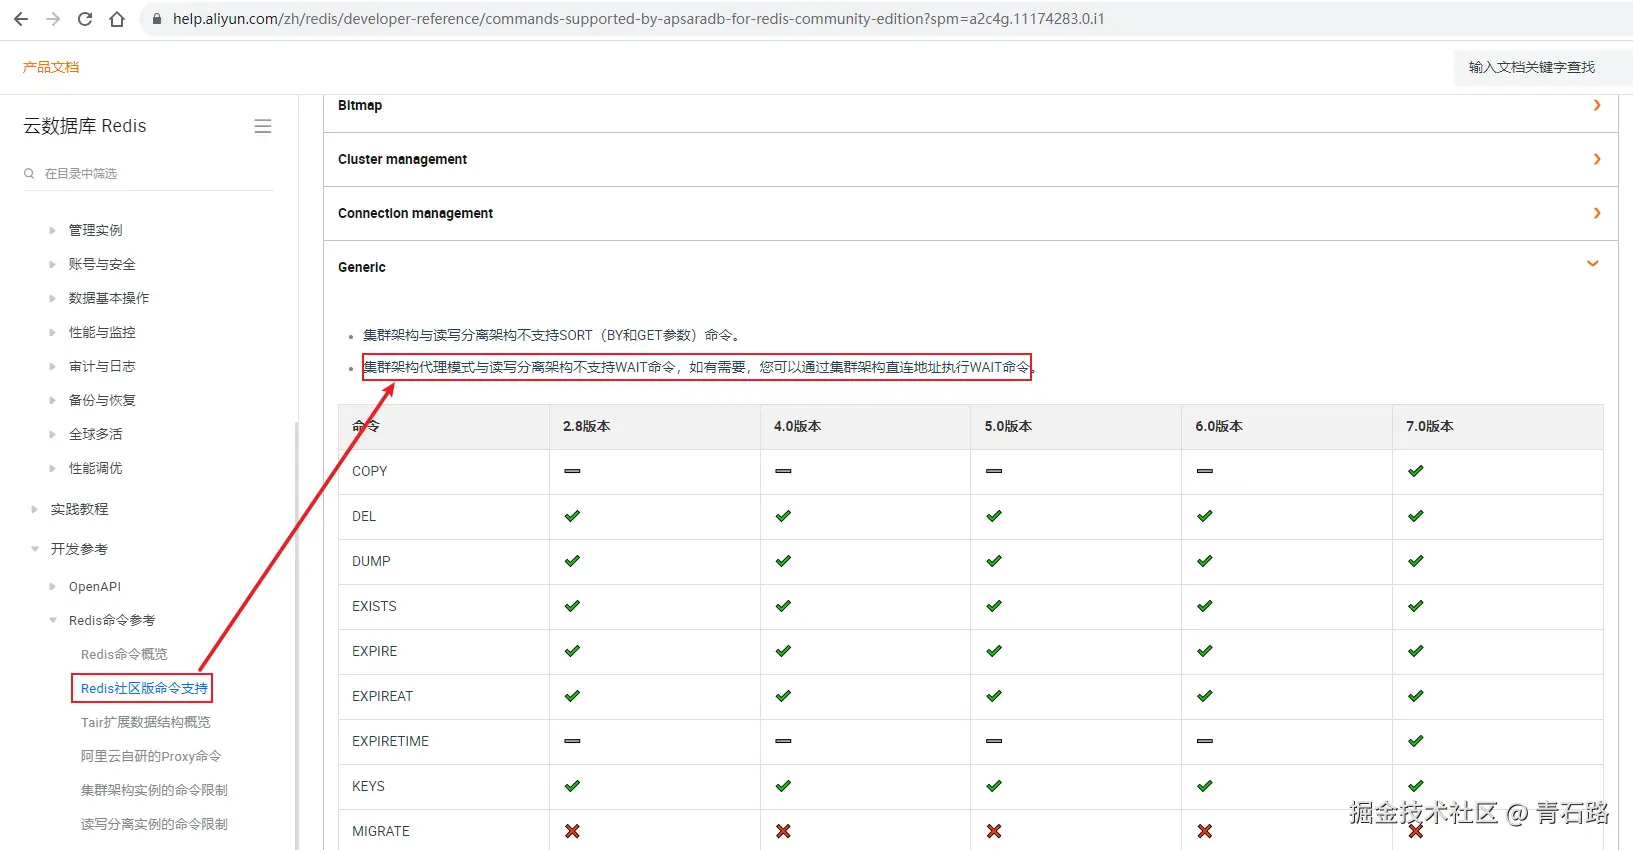Expand the 性能与监控 tree node
The width and height of the screenshot is (1633, 850).
pyautogui.click(x=52, y=332)
